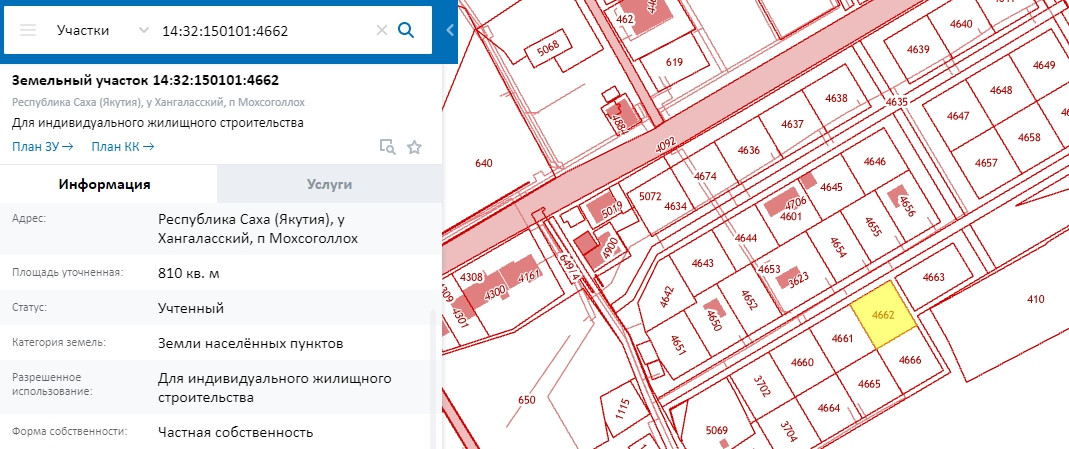Click the info panel vertical scrollbar

[x=431, y=378]
